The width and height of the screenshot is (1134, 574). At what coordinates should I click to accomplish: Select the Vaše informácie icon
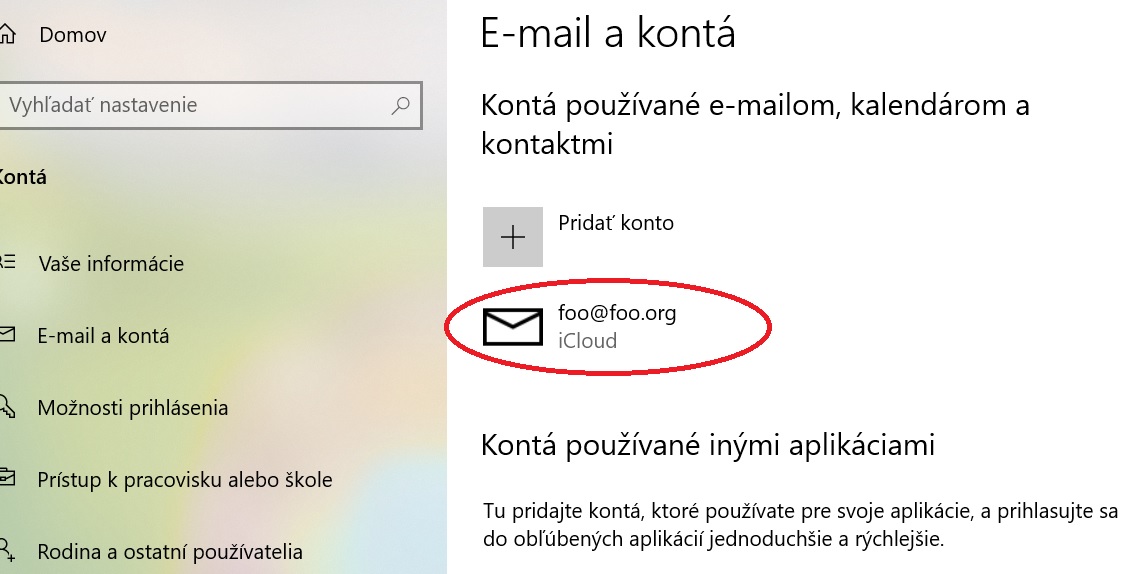tap(7, 262)
